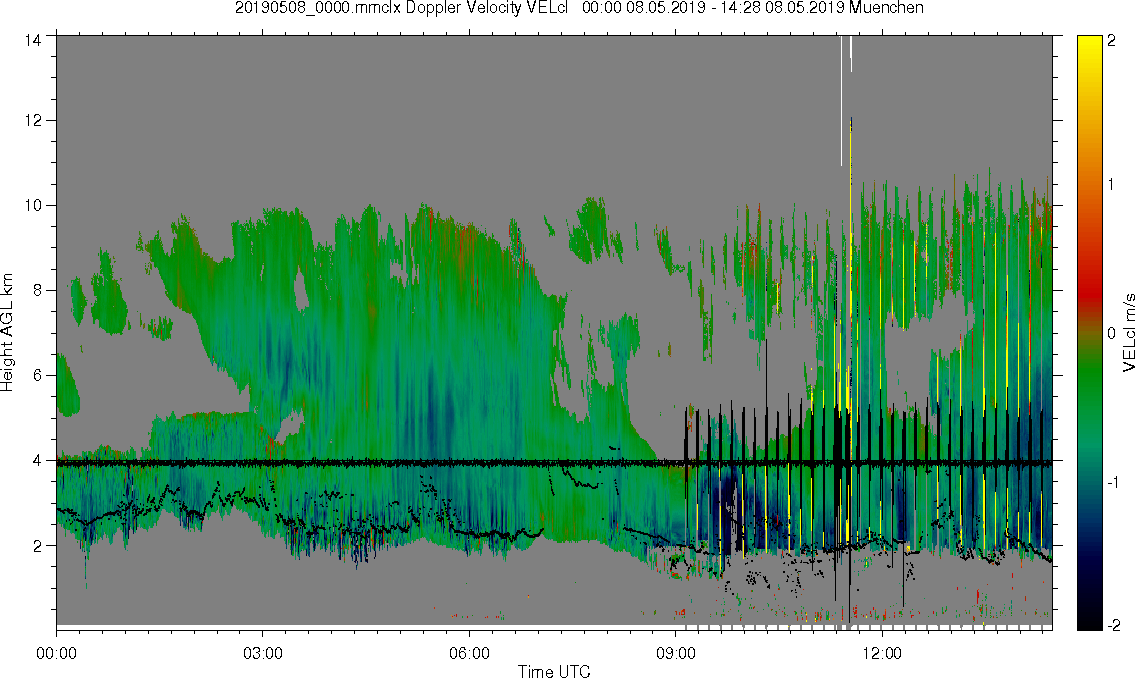
Task: Click the colorbar value 0
Action: (x=1112, y=334)
